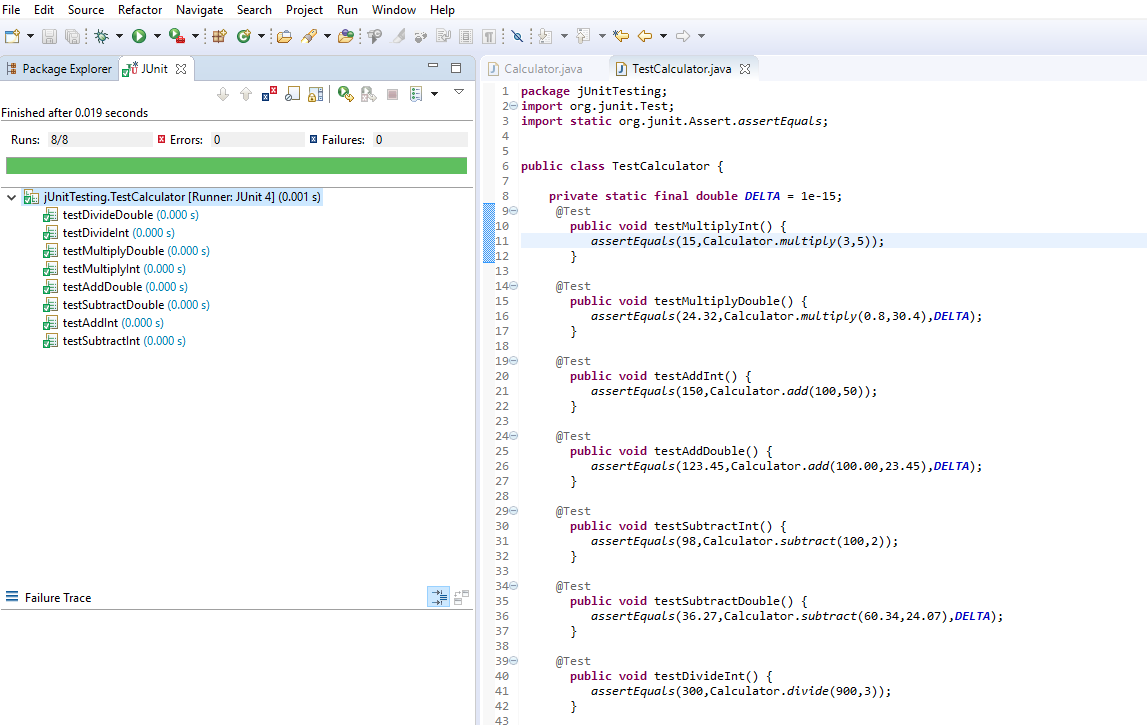The image size is (1147, 725).
Task: Toggle Filter Stack Trace in Failure Trace
Action: point(438,597)
